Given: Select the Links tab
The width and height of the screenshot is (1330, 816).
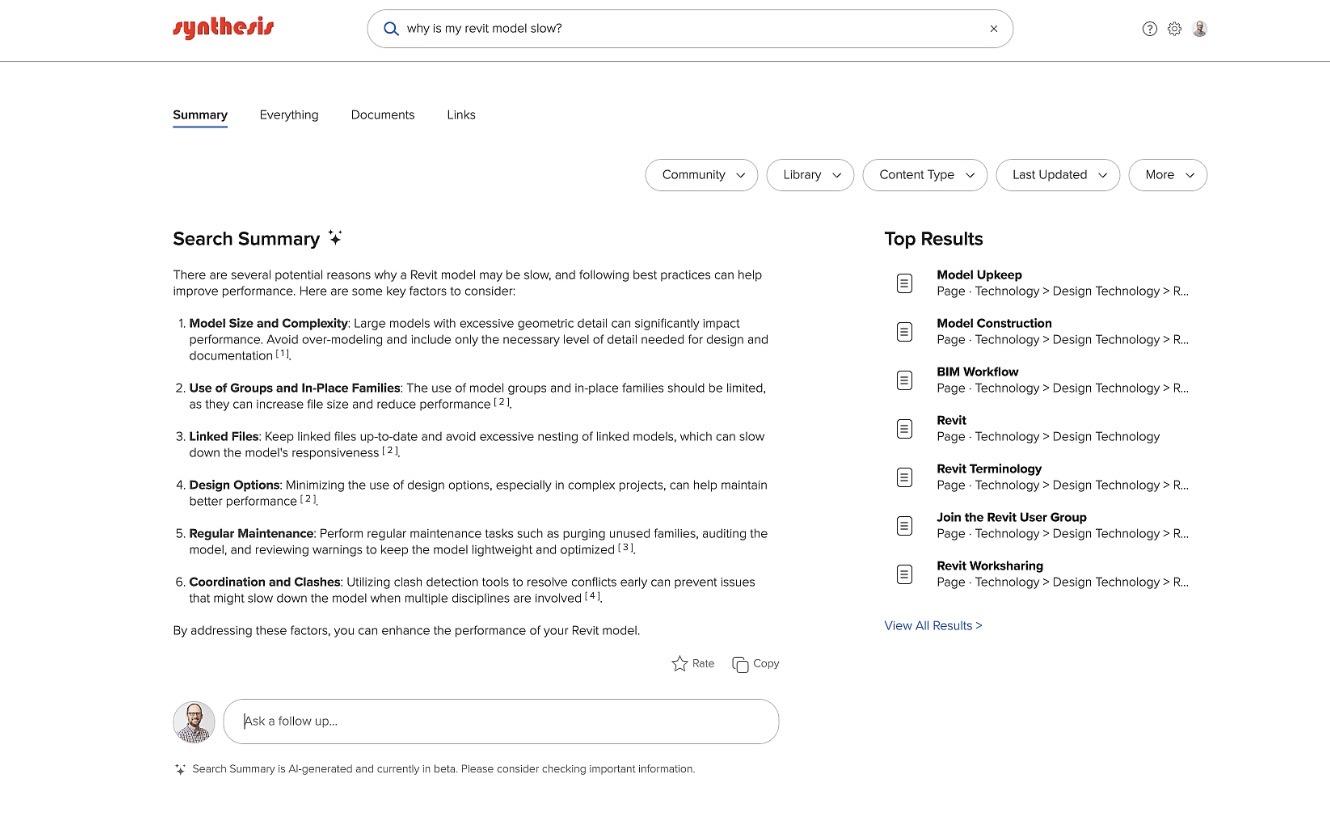Looking at the screenshot, I should 461,113.
